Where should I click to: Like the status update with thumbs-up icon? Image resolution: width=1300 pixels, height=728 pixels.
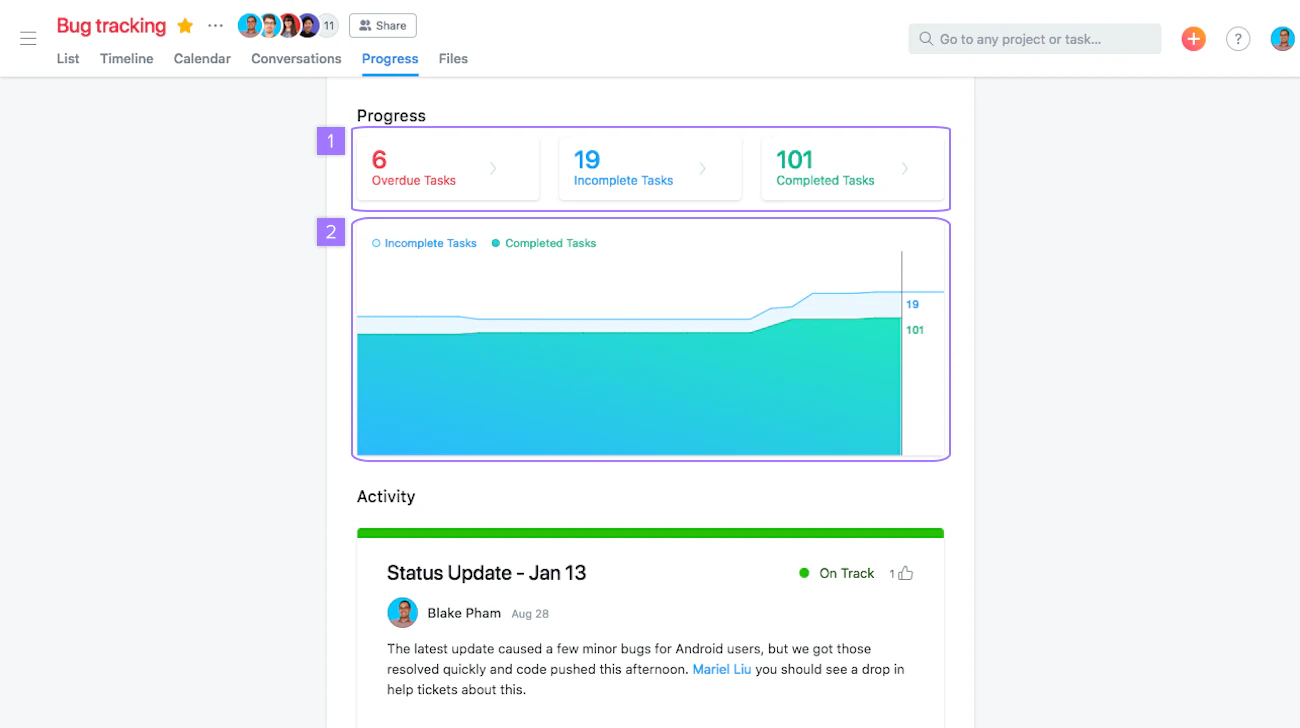[906, 573]
